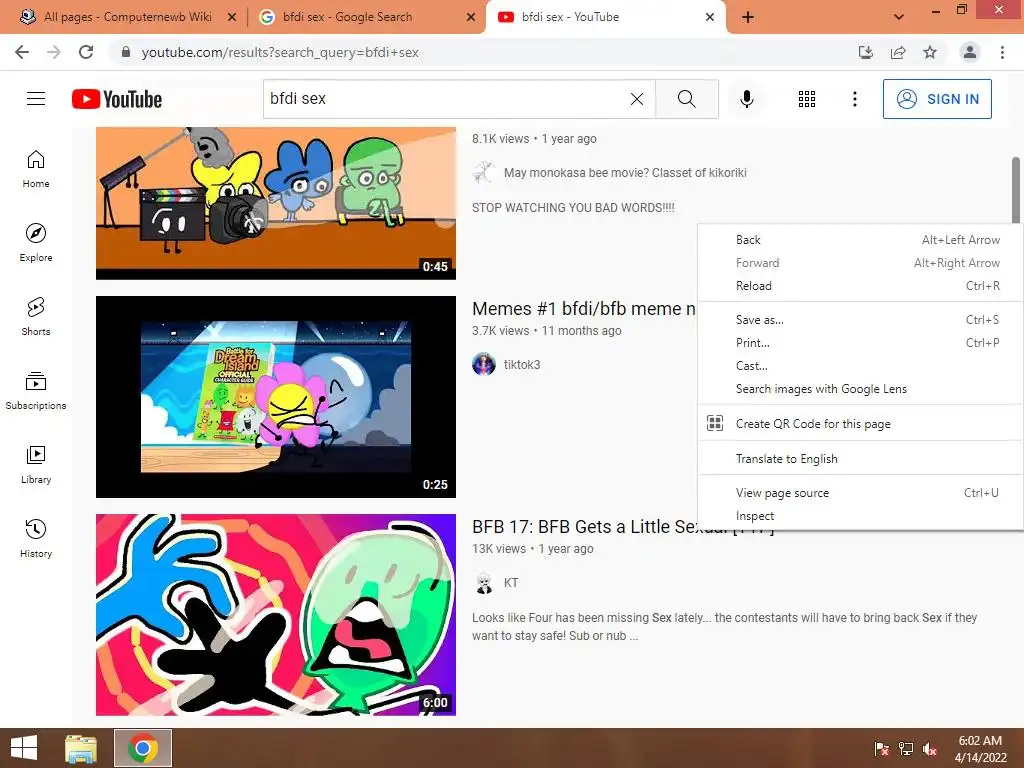This screenshot has width=1024, height=768.
Task: Open the tiktok3 channel avatar
Action: 484,364
